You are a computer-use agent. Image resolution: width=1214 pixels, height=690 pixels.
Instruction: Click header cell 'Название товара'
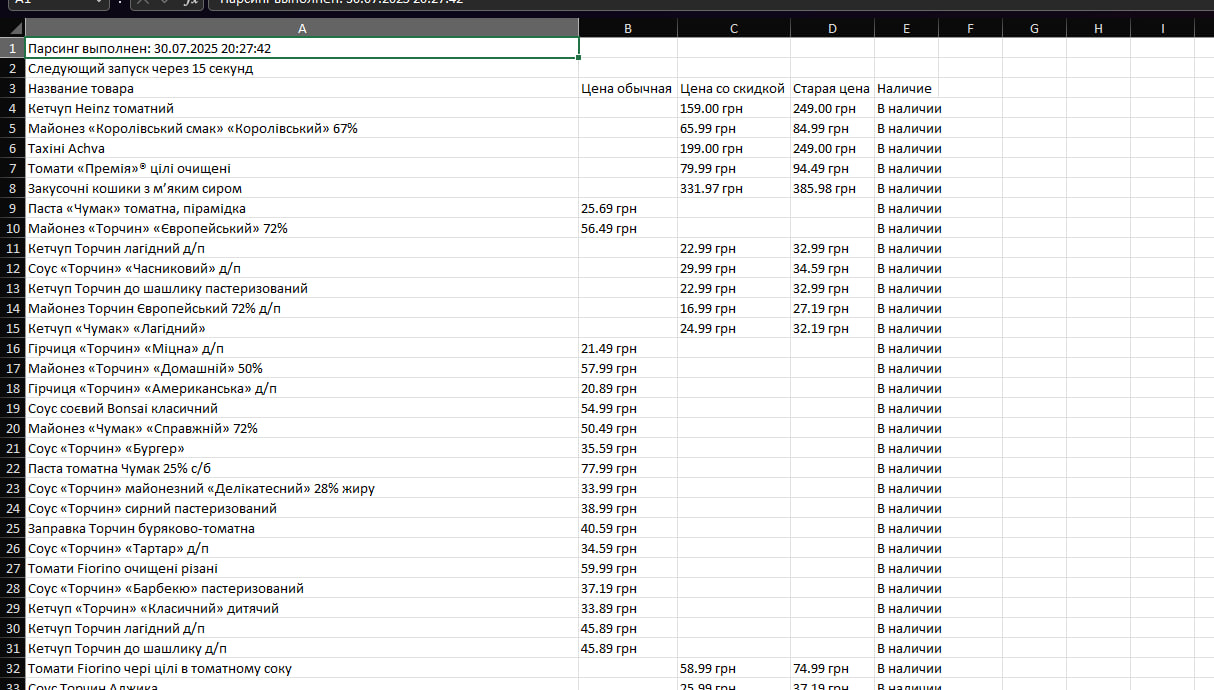pyautogui.click(x=302, y=88)
